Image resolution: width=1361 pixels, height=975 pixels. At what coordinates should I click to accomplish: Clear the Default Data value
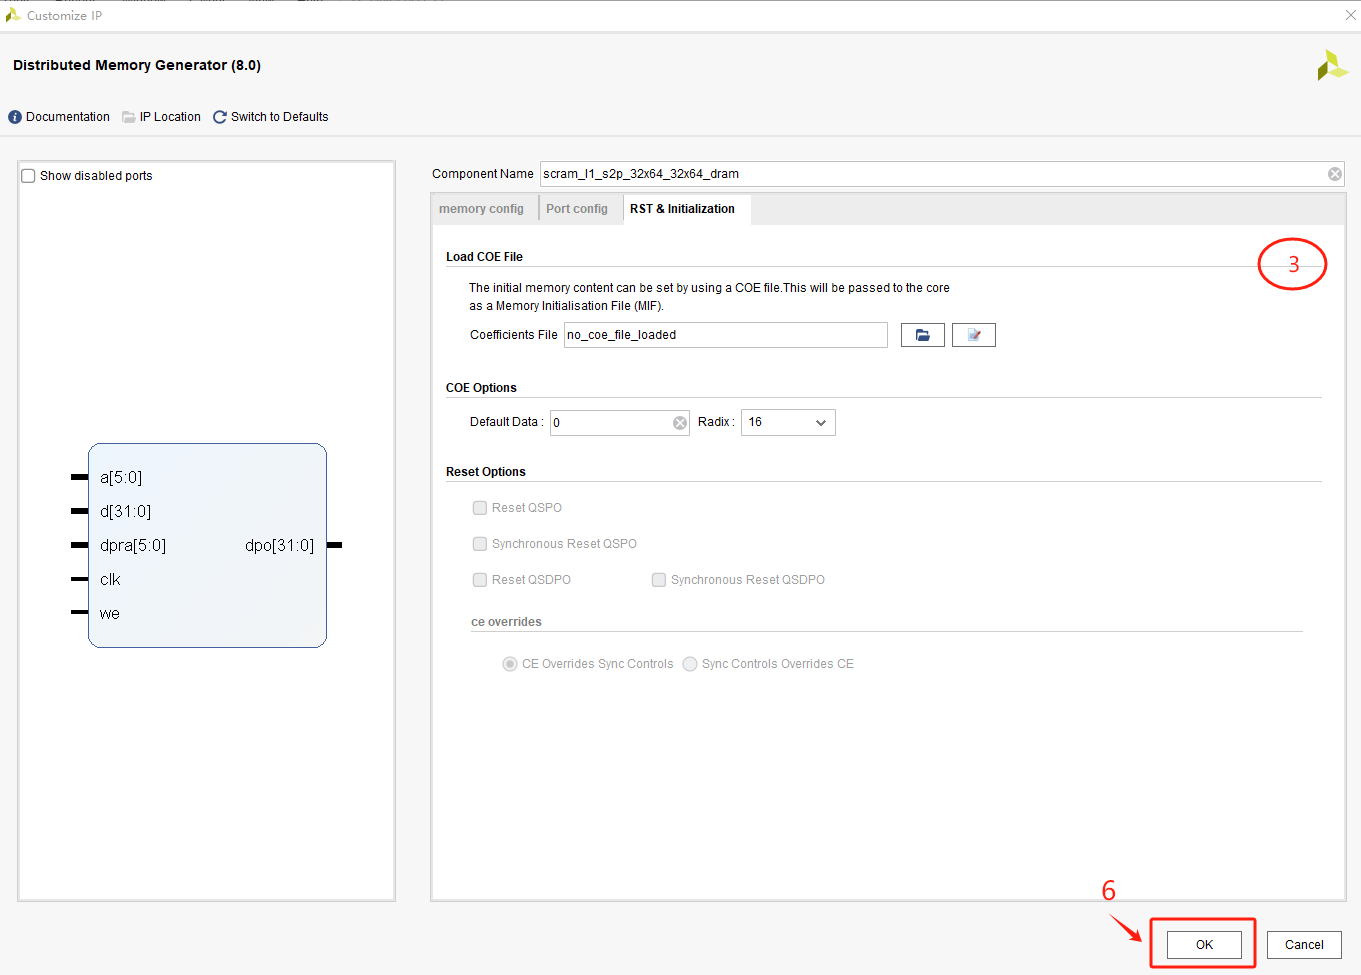(x=680, y=422)
